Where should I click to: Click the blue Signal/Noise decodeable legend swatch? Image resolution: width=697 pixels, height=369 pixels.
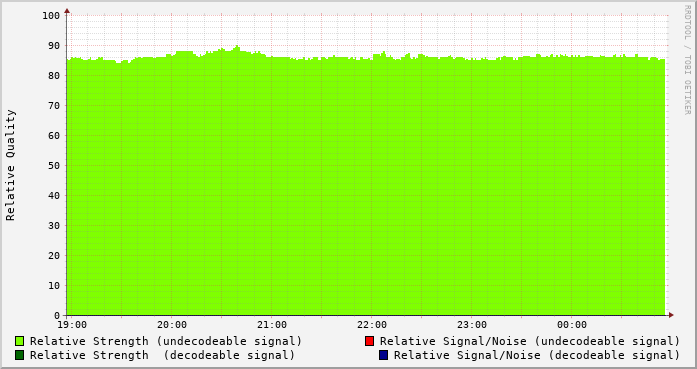point(383,355)
